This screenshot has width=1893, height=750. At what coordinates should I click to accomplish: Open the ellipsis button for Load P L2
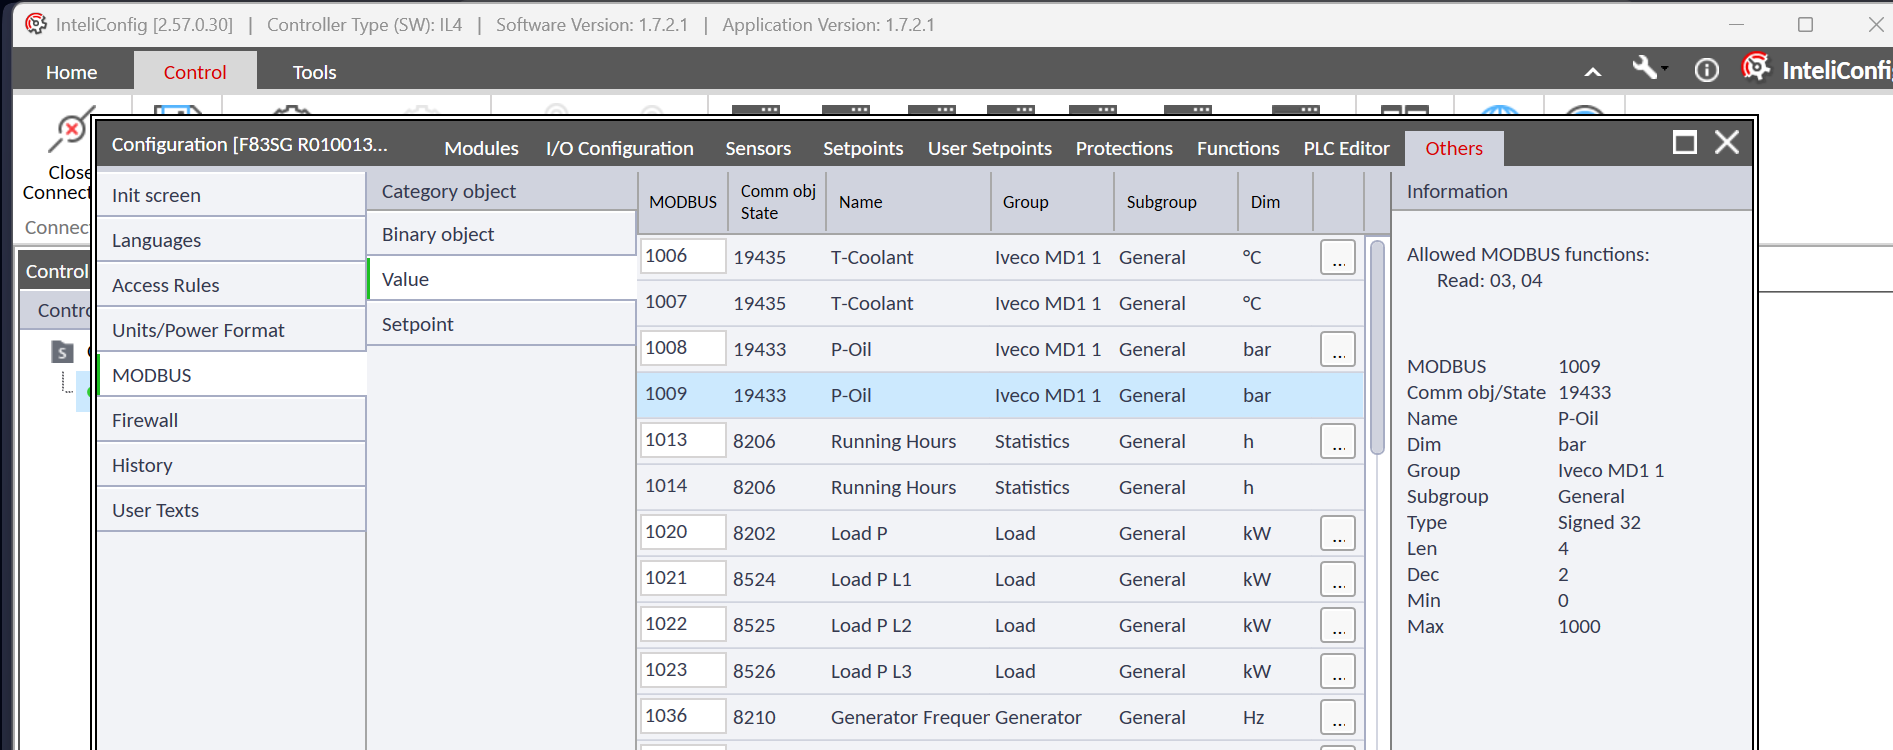point(1338,625)
